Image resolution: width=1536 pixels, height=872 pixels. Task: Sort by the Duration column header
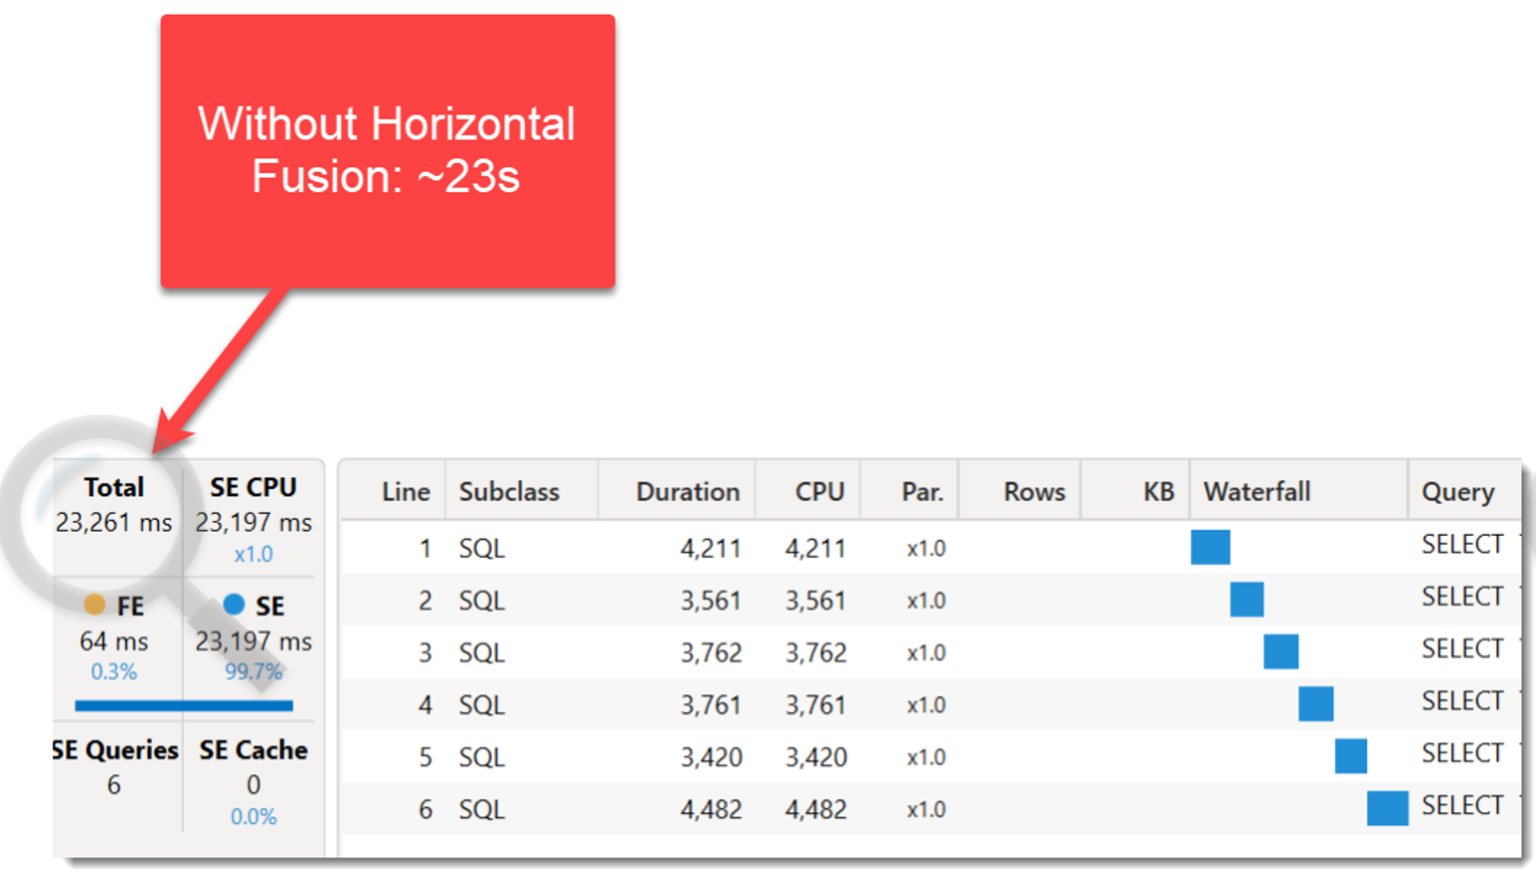(688, 491)
